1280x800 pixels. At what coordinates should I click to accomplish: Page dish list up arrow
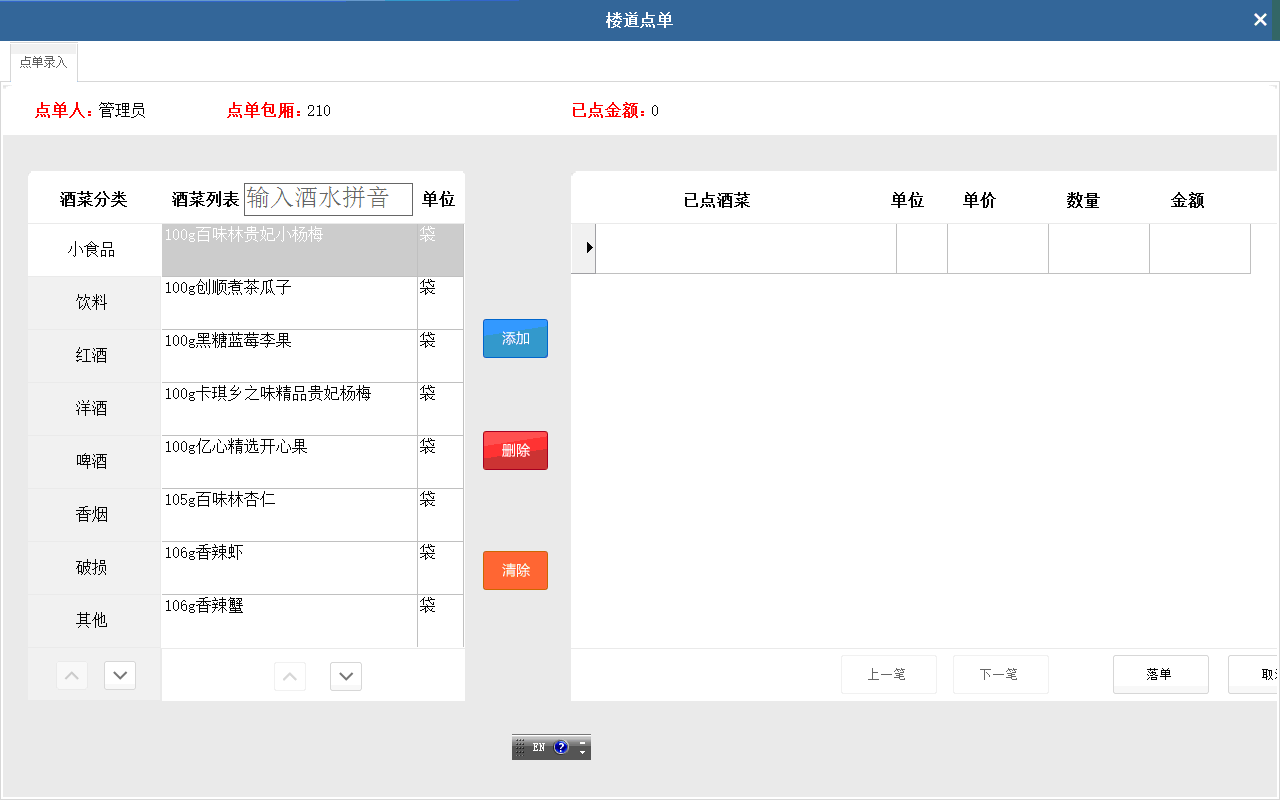click(x=290, y=677)
